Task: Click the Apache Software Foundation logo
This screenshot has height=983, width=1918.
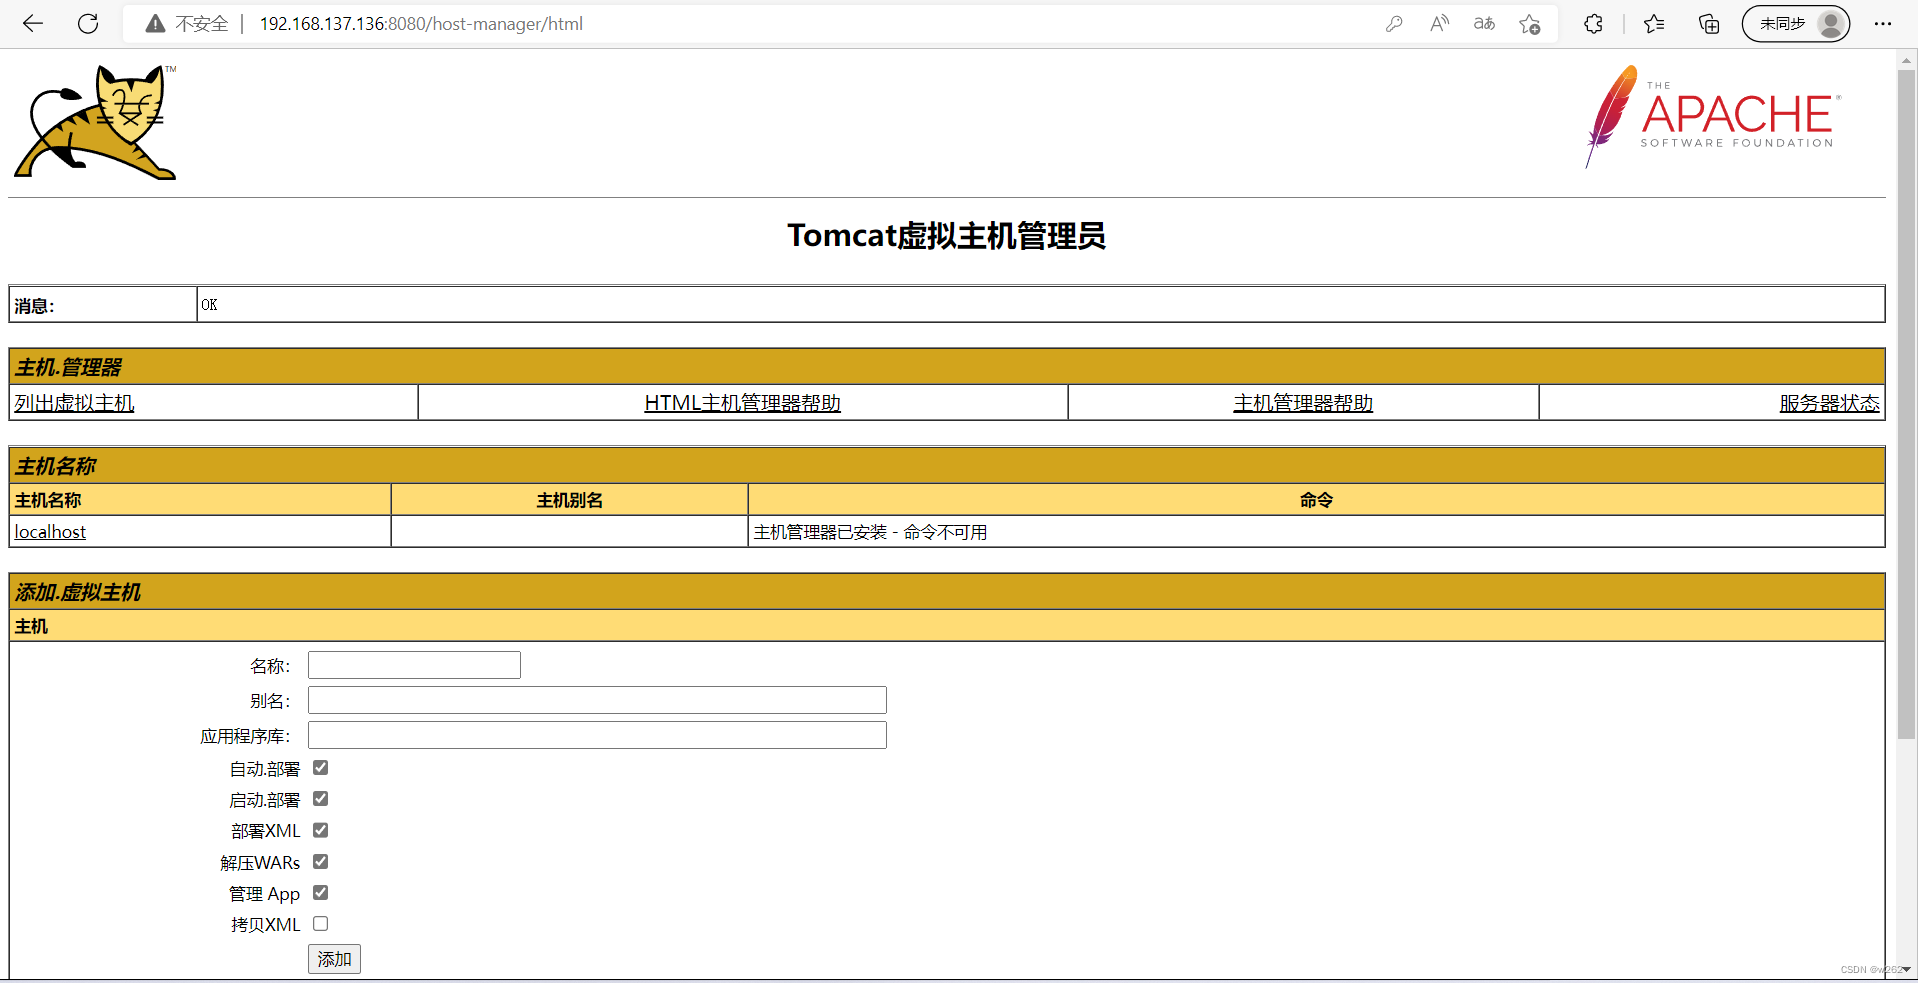Action: 1712,117
